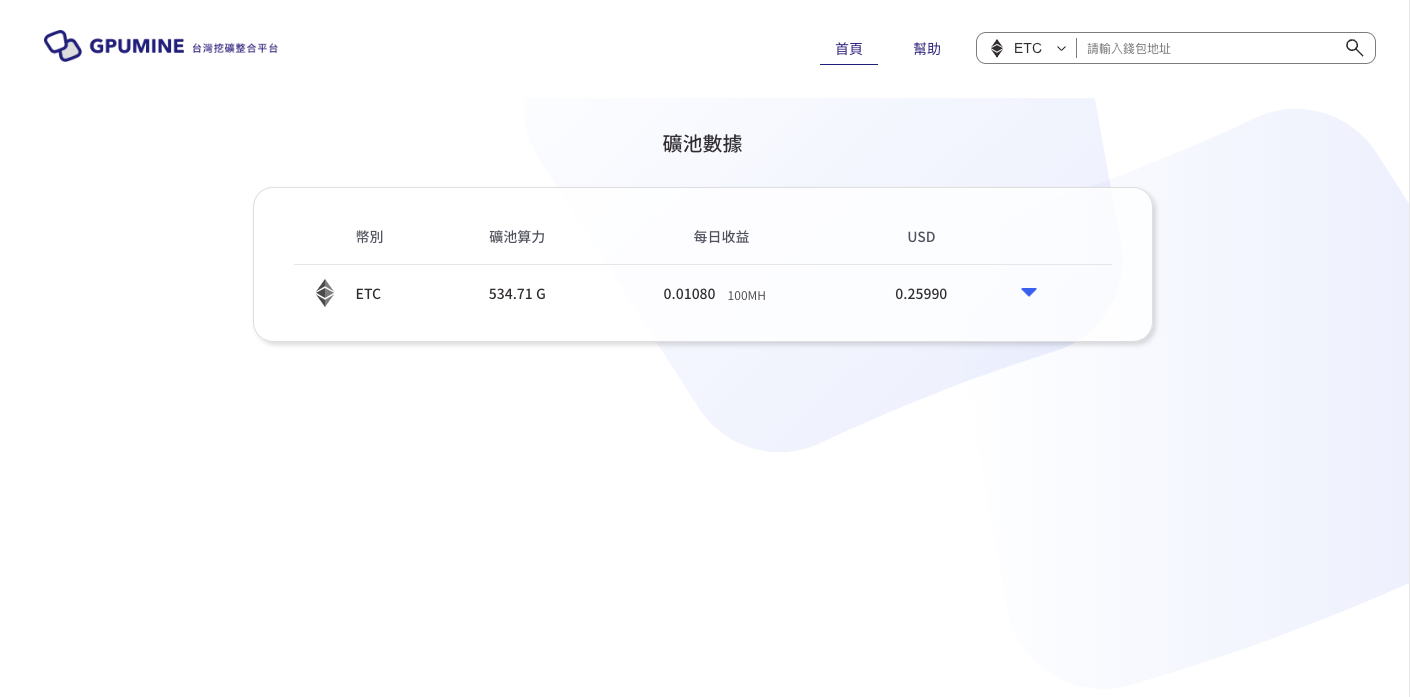This screenshot has width=1410, height=697.
Task: Click the 礦池數據 heading
Action: [x=702, y=143]
